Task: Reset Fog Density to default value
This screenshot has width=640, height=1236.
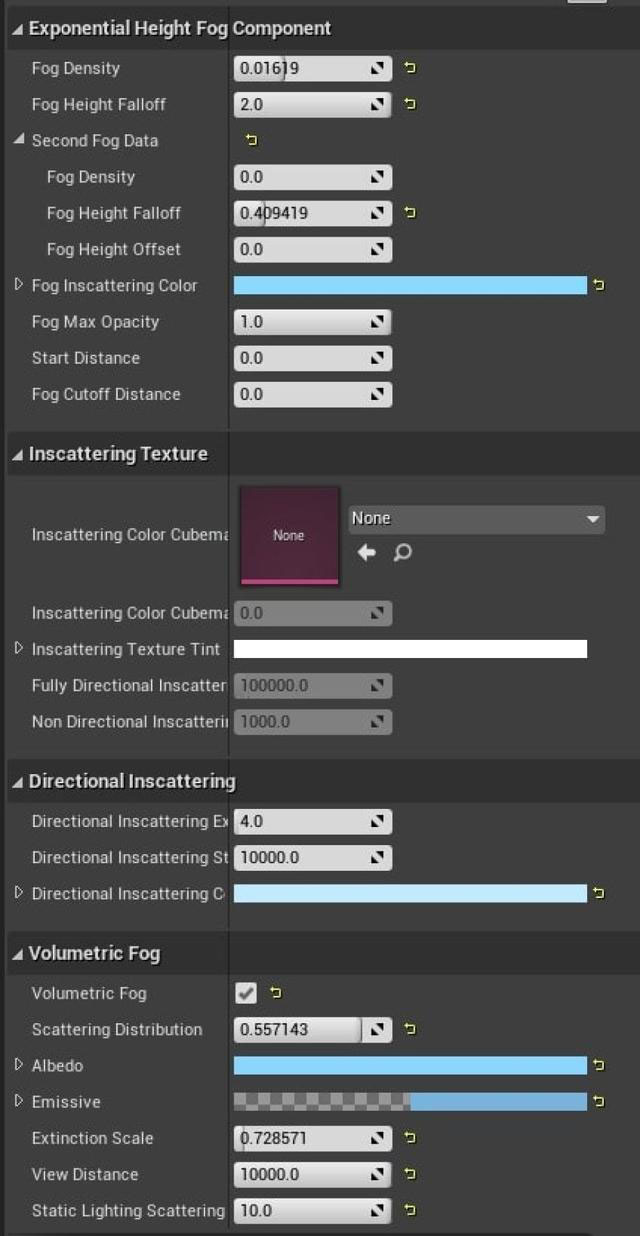Action: [410, 68]
